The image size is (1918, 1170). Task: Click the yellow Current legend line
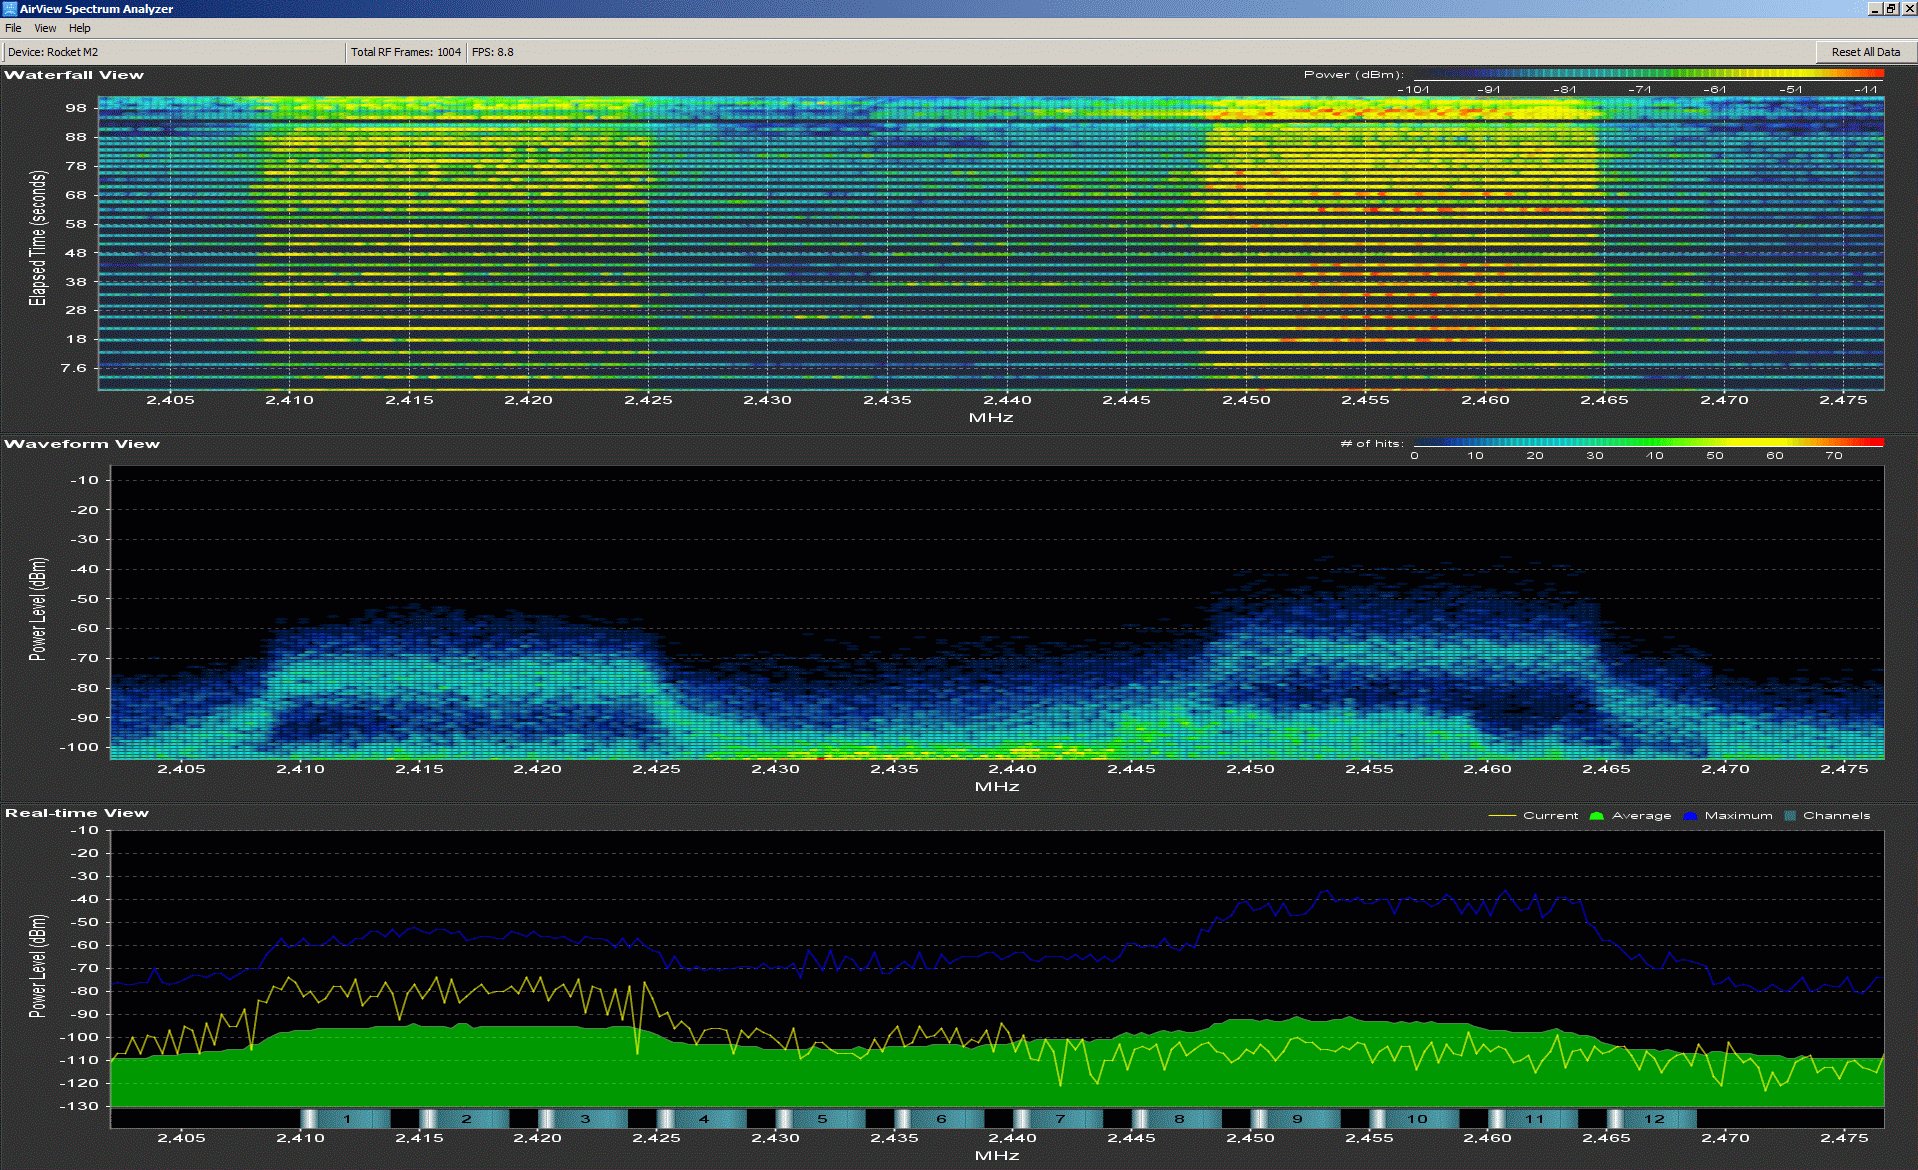point(1502,816)
